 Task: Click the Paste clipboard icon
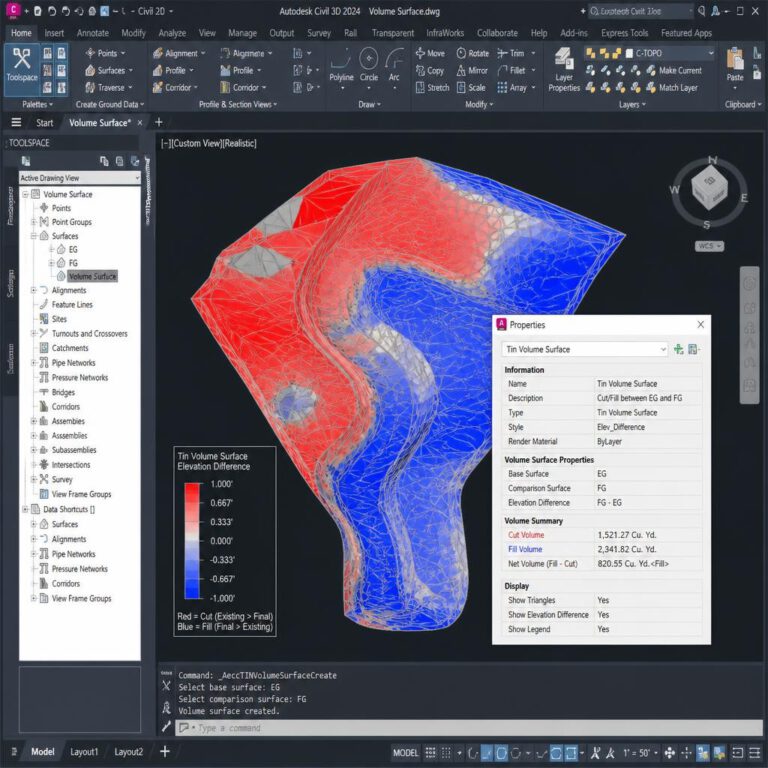735,64
